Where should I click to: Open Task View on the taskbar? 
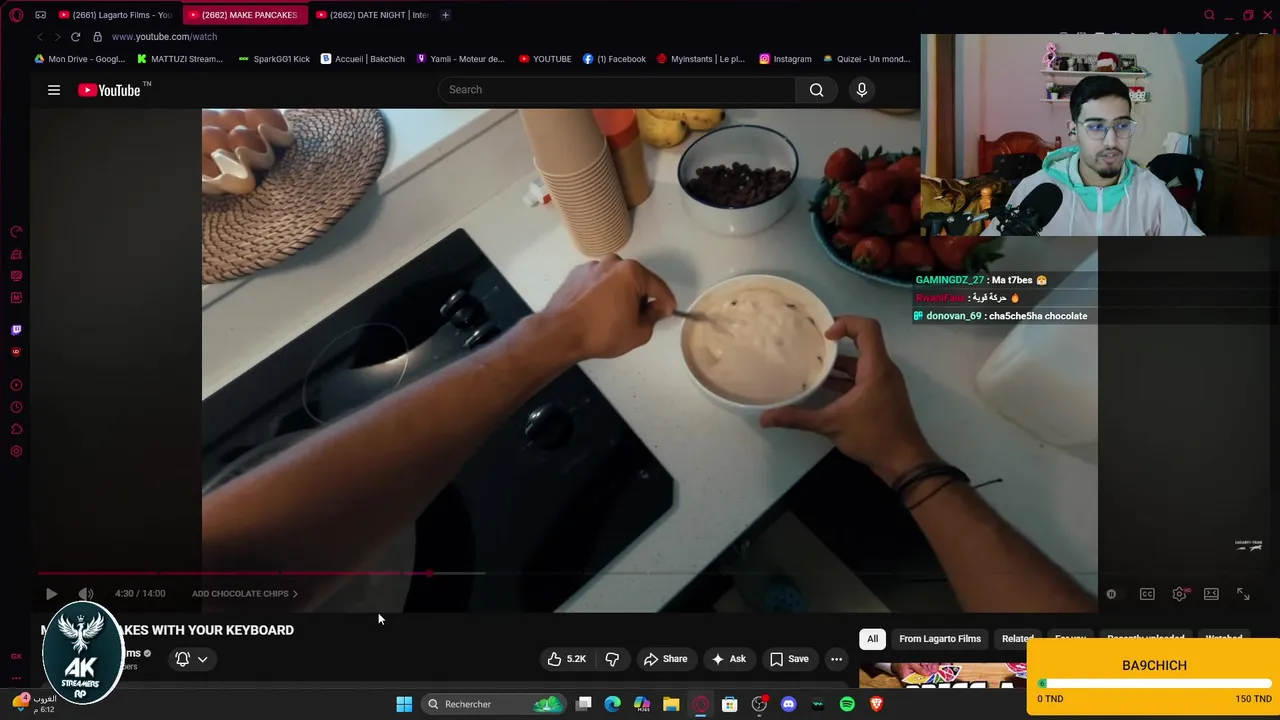(584, 704)
